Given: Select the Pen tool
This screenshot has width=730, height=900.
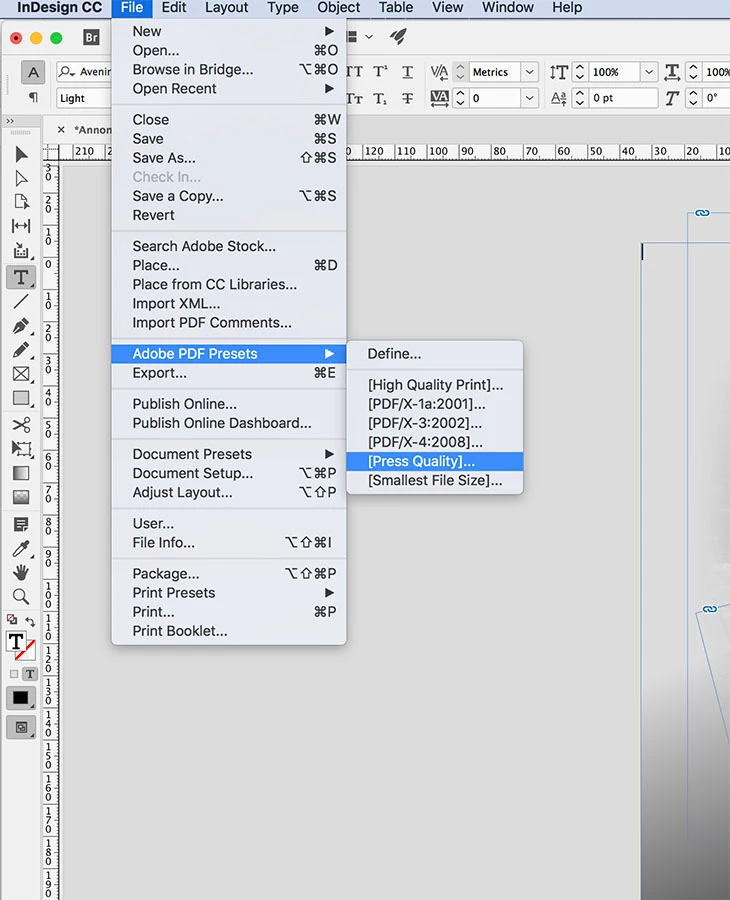Looking at the screenshot, I should [21, 326].
